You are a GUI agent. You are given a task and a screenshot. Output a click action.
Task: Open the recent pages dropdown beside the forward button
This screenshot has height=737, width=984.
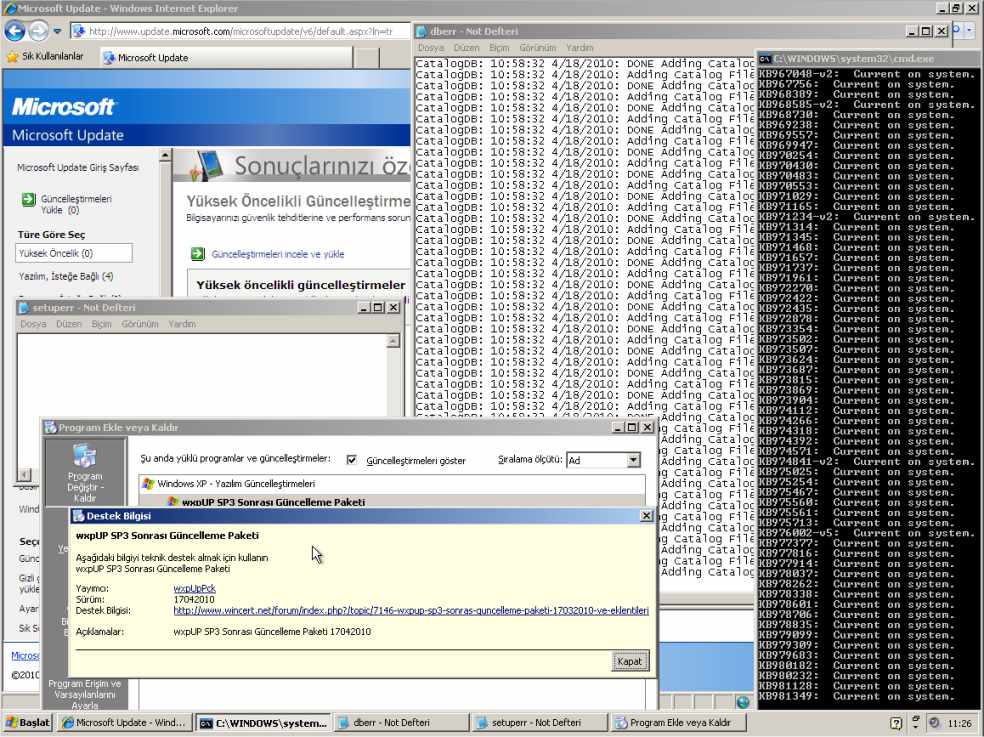[x=57, y=31]
